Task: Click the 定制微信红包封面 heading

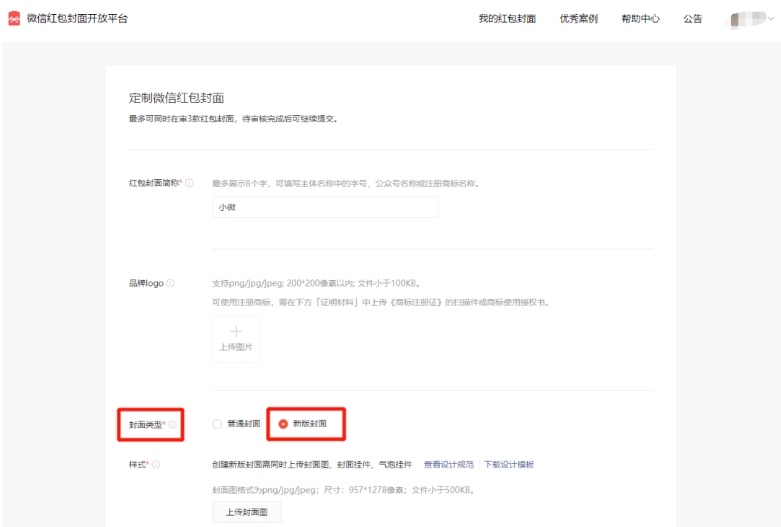Action: [x=176, y=98]
